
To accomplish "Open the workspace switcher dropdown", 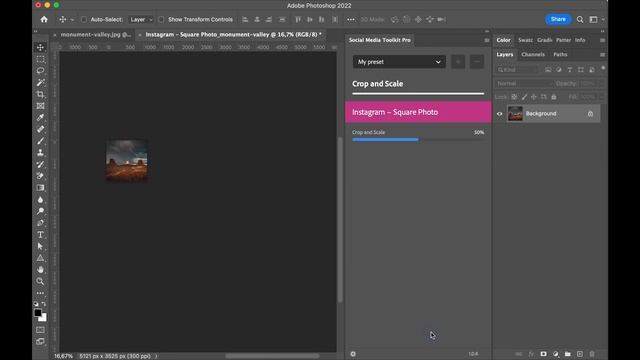I will (x=596, y=20).
